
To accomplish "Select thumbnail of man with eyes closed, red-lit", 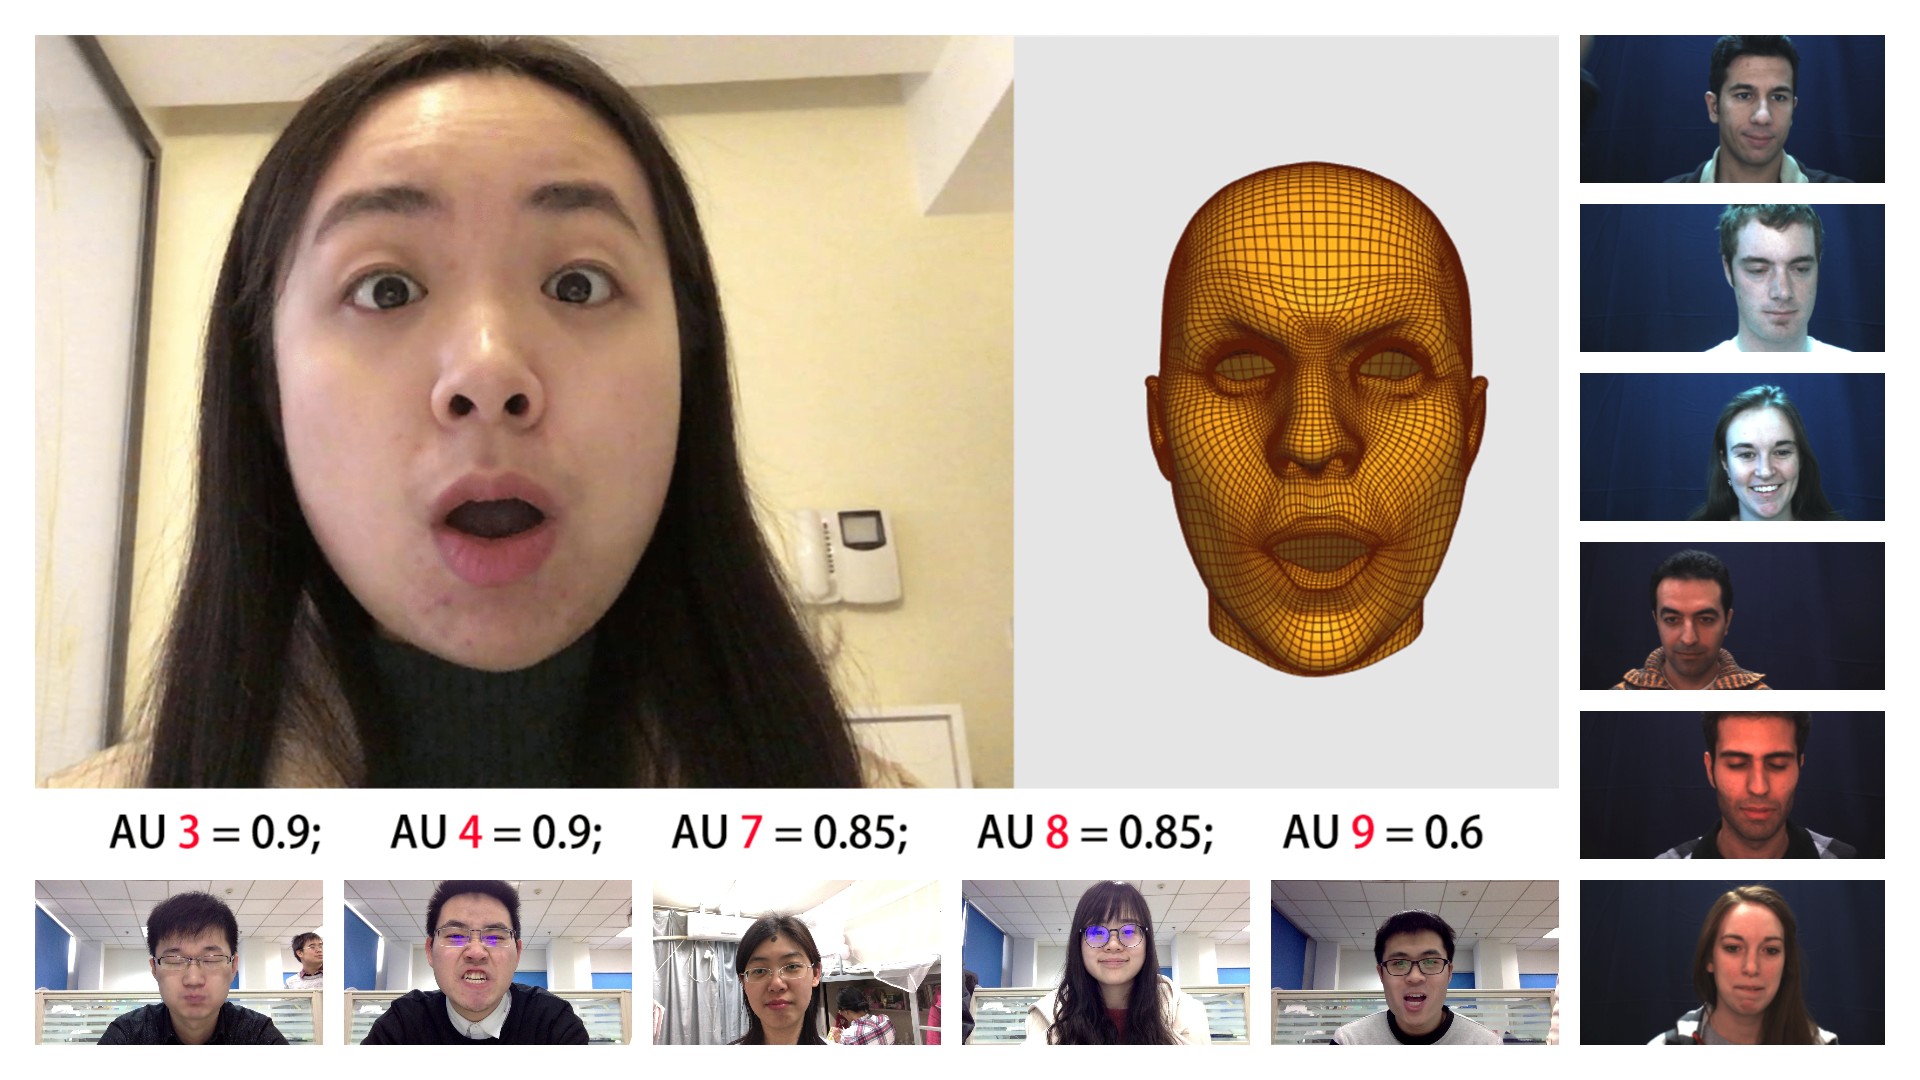I will (x=1731, y=785).
